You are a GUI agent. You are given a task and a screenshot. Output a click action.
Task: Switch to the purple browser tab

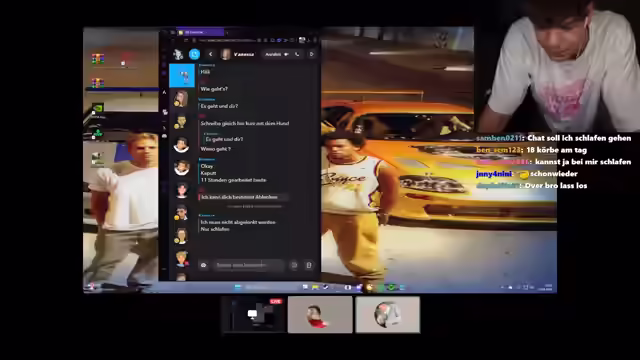coord(200,32)
